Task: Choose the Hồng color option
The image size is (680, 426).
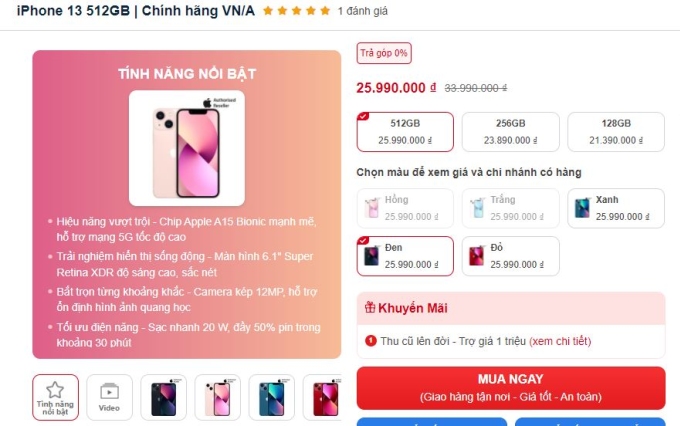Action: click(x=405, y=208)
